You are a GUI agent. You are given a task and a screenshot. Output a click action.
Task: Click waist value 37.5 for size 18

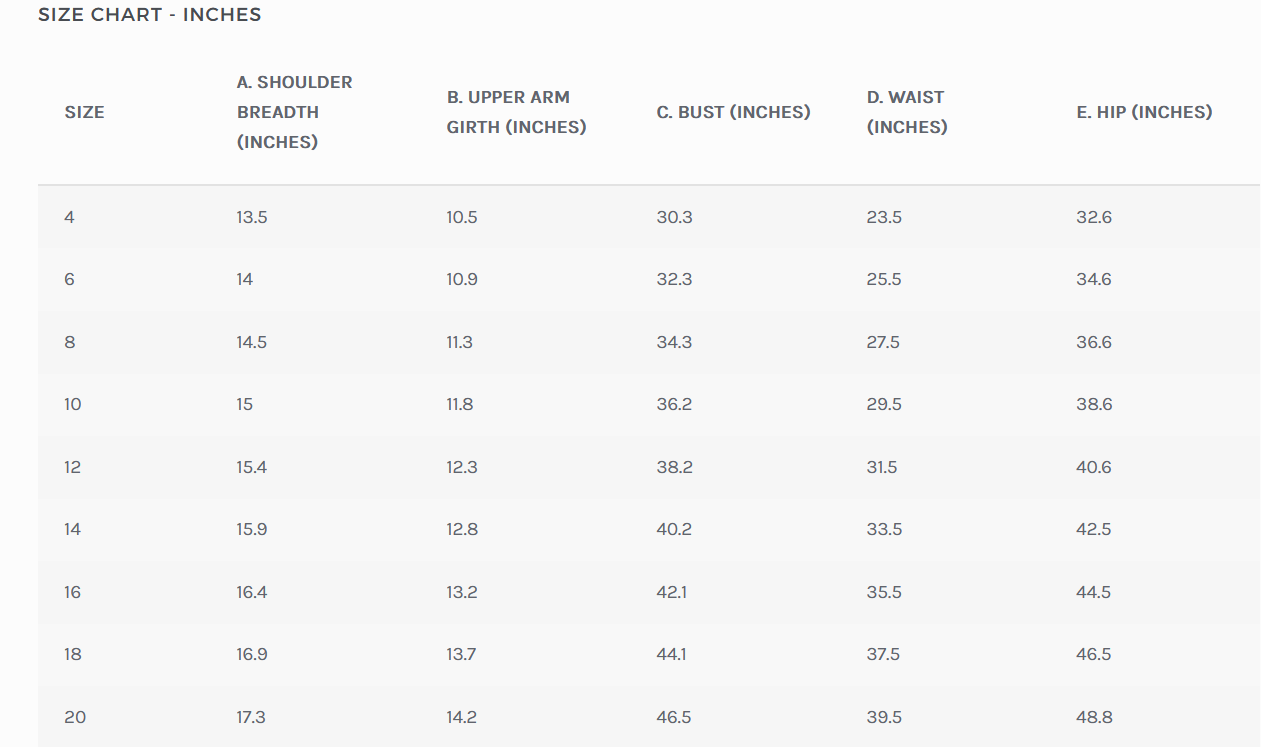(x=884, y=654)
